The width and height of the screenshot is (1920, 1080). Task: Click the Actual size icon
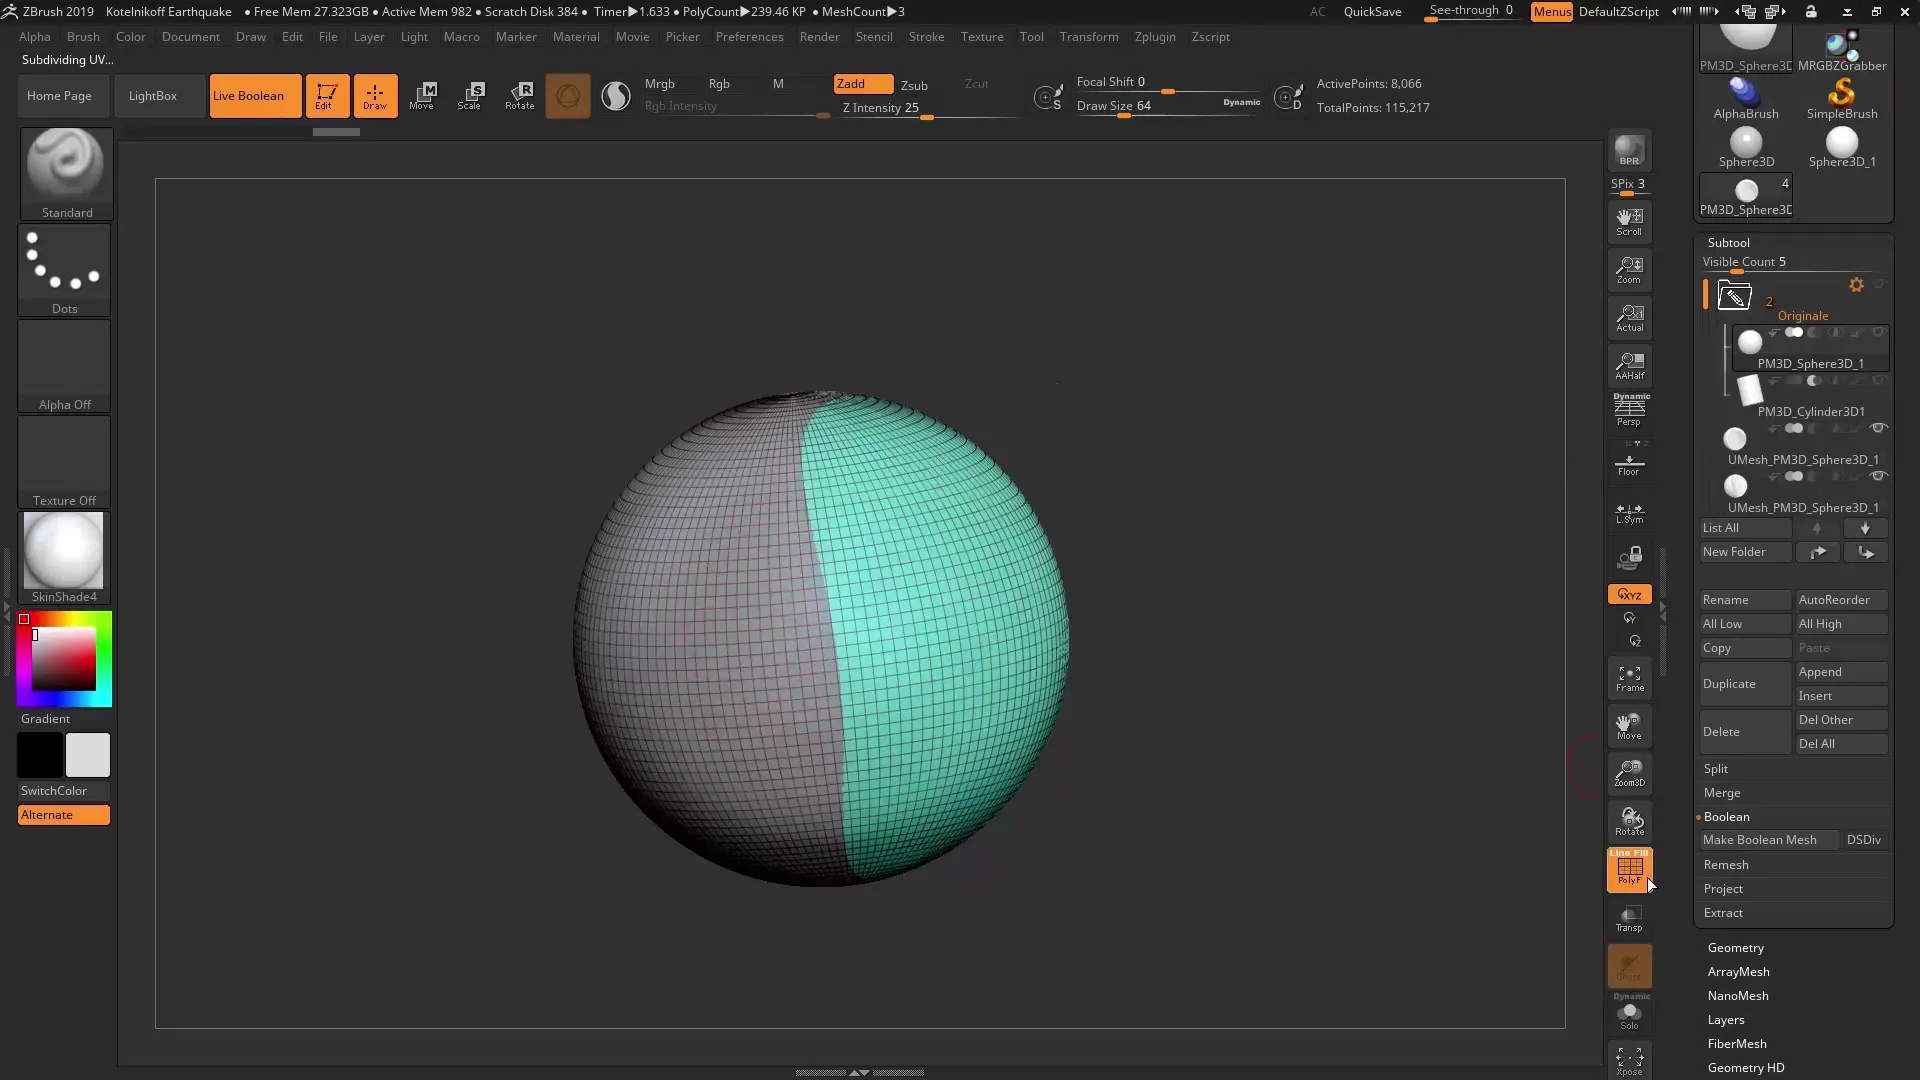point(1629,317)
